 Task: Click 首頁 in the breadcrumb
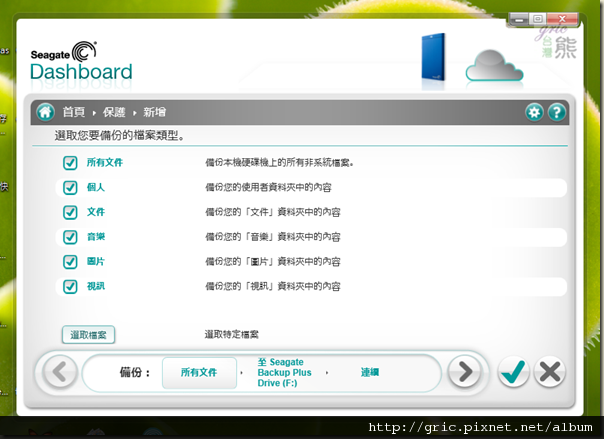[74, 112]
